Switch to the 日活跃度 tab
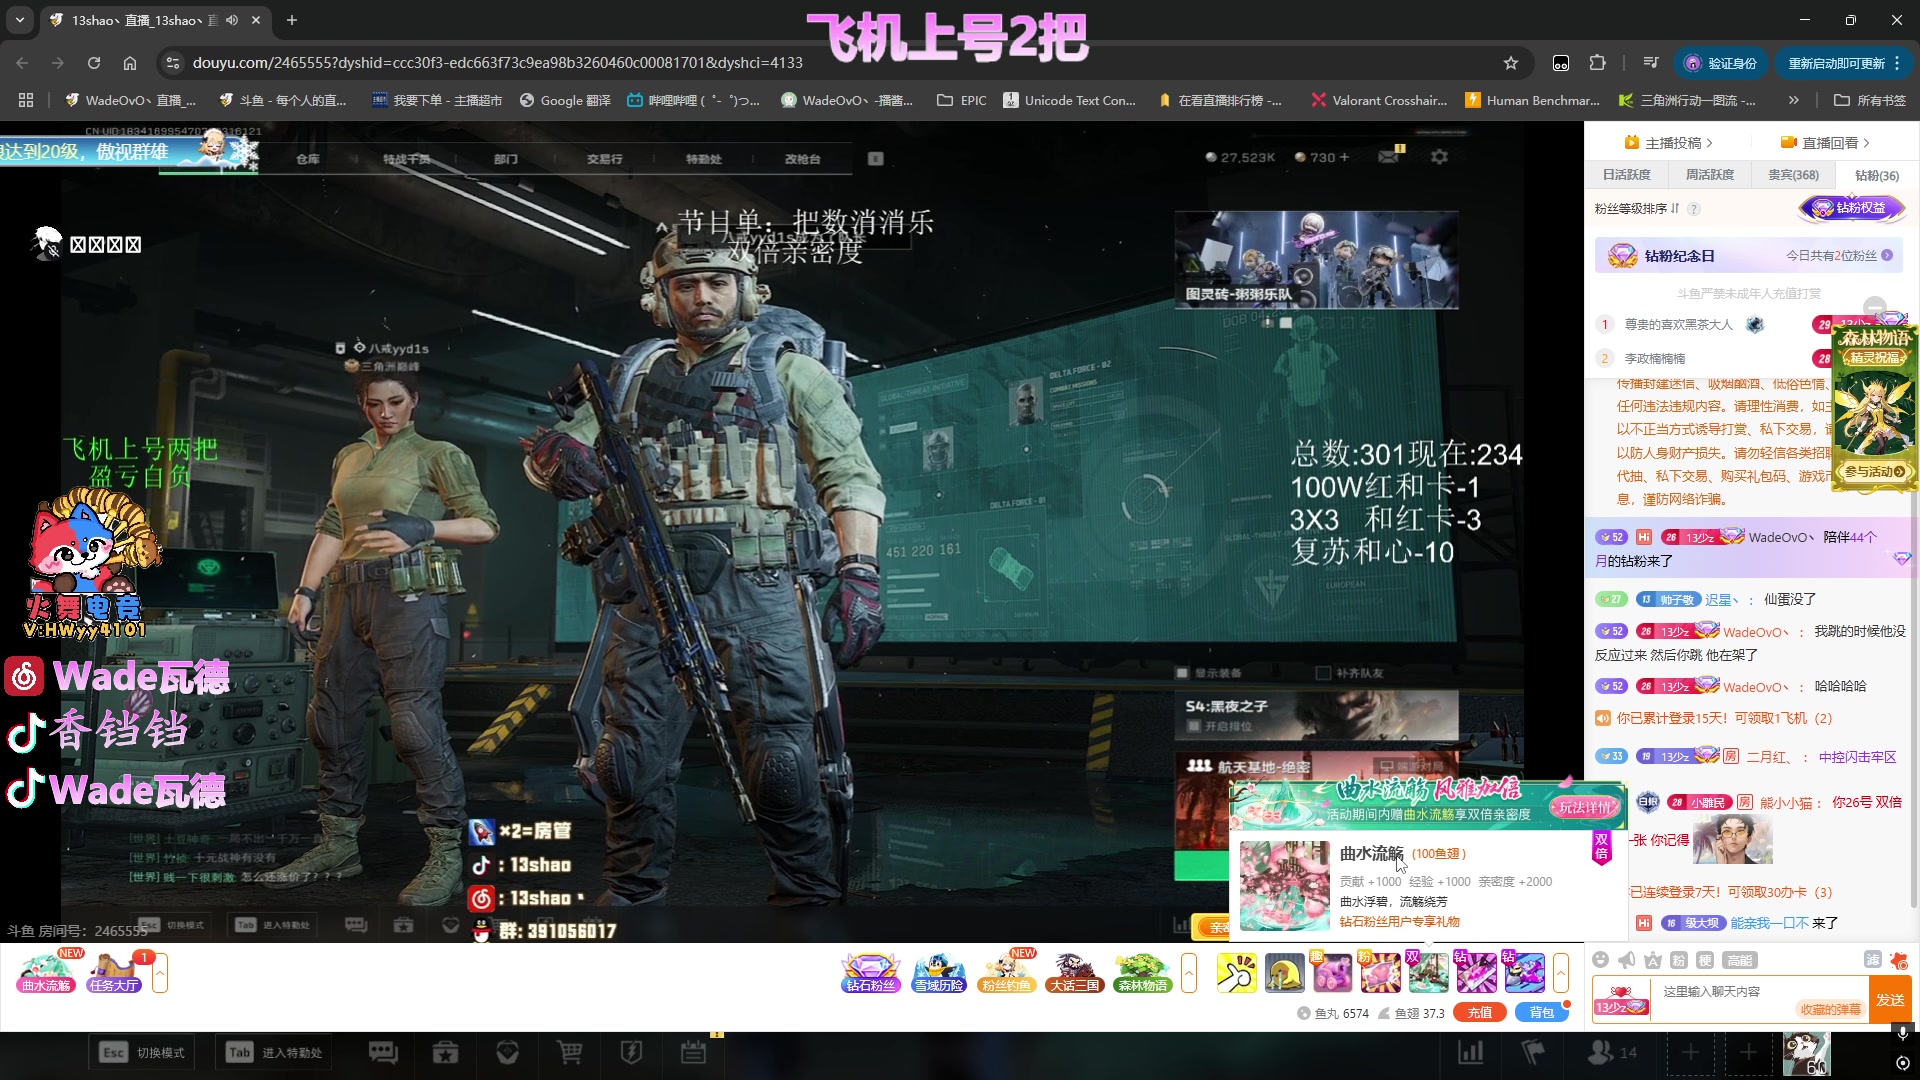This screenshot has width=1920, height=1080. [x=1627, y=175]
